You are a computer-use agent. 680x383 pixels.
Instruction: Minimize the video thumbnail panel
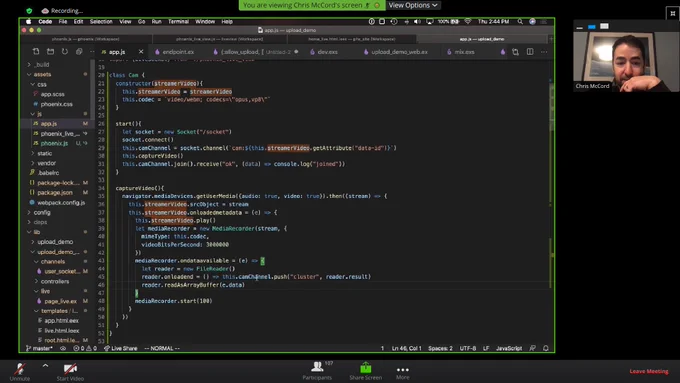point(579,27)
